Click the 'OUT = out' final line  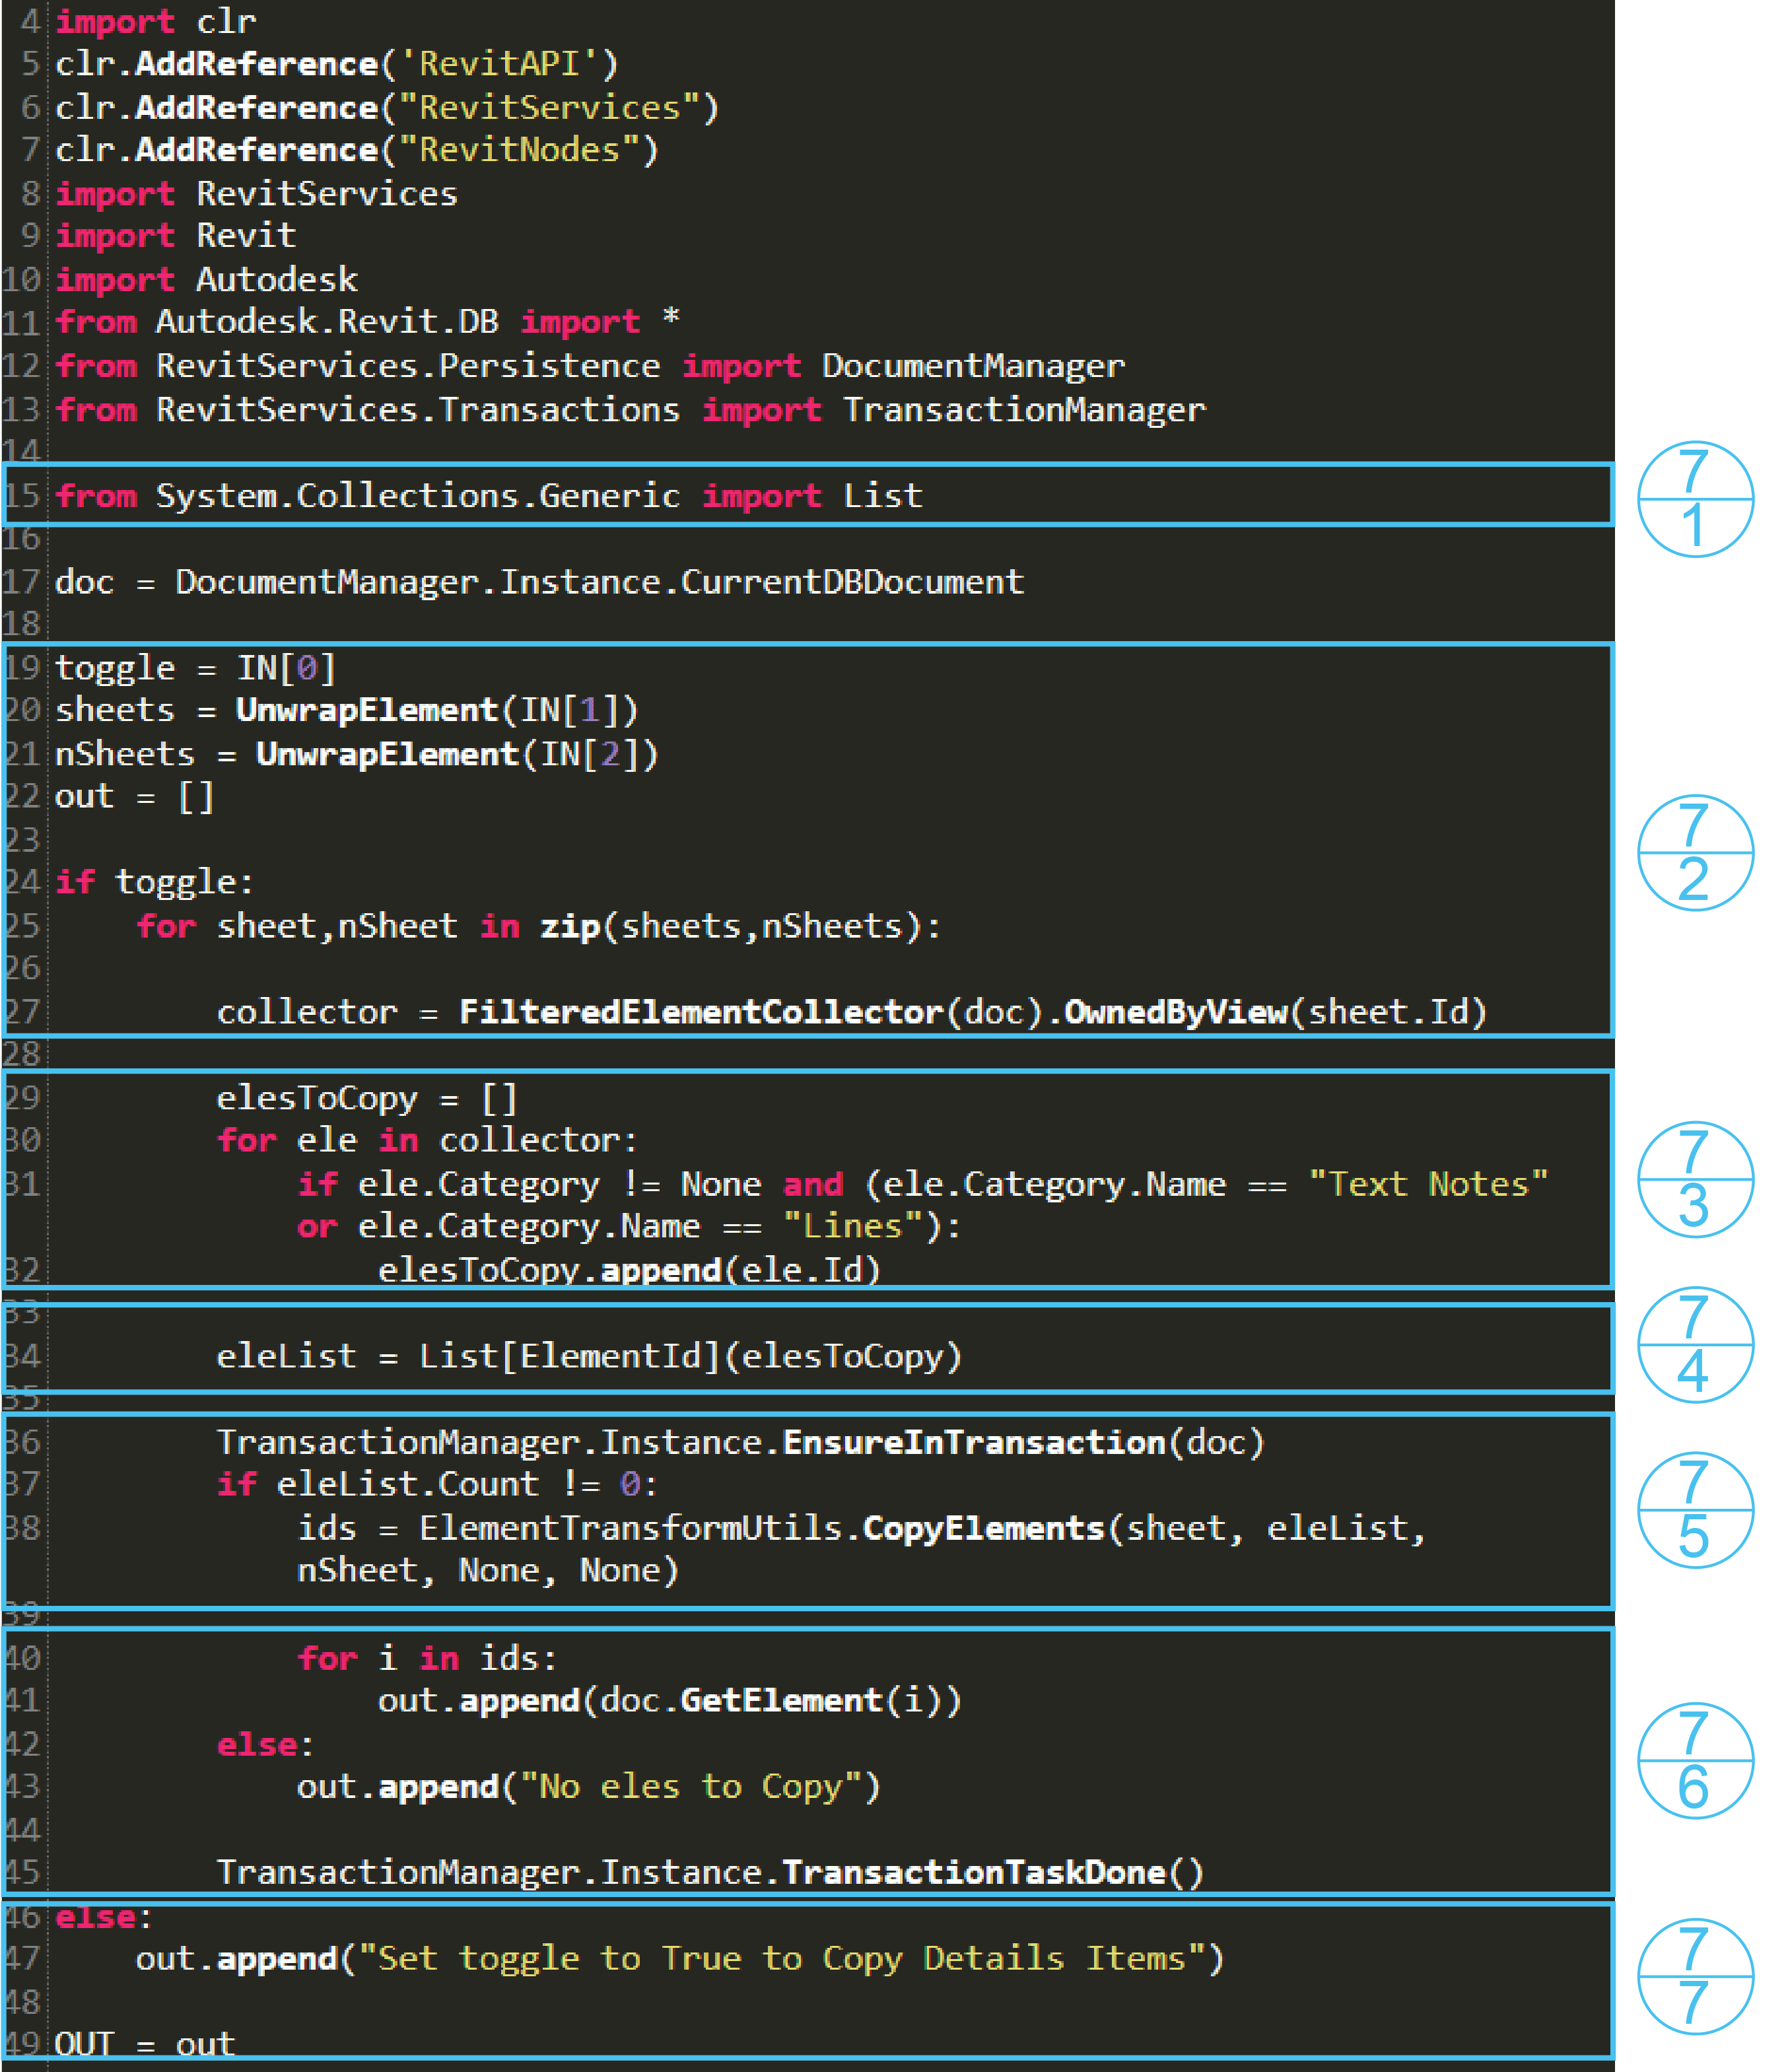point(144,2043)
